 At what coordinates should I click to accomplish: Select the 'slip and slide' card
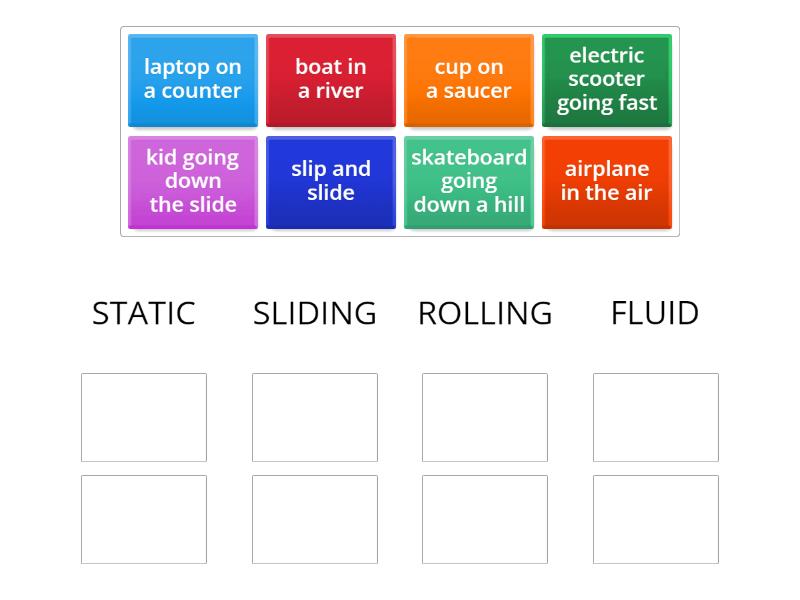pyautogui.click(x=330, y=181)
